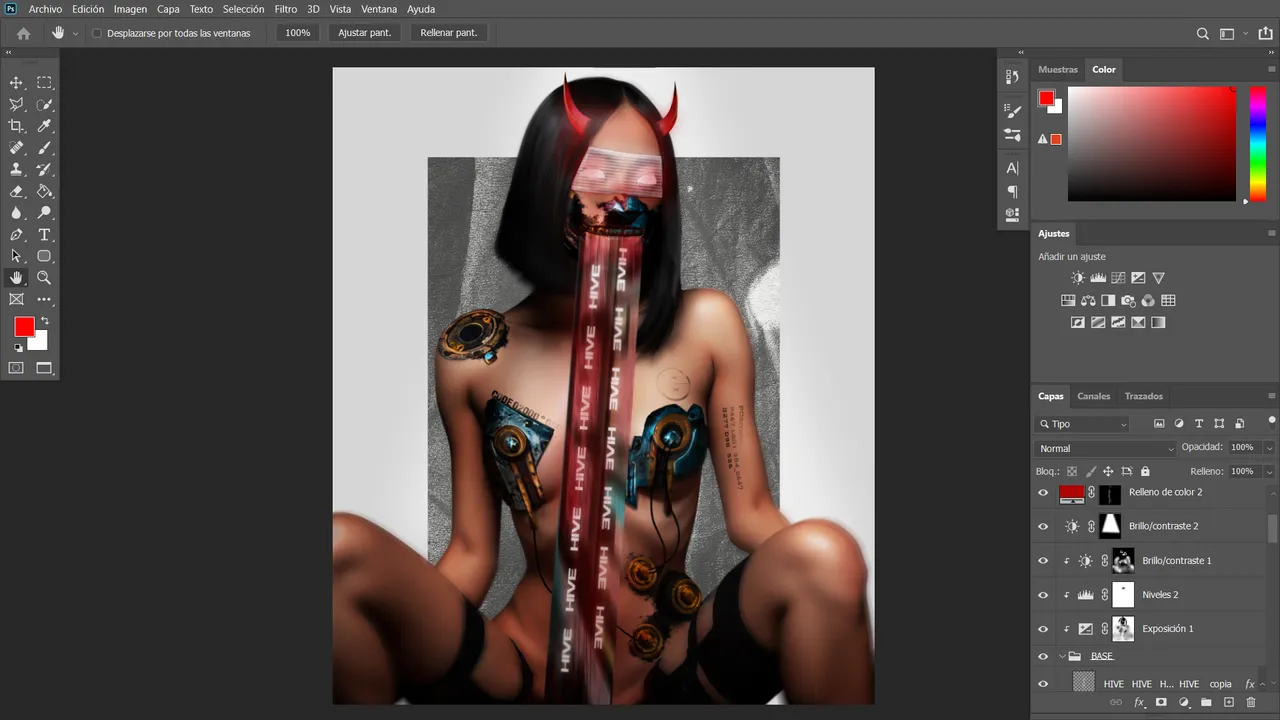Click the search icon in options bar

click(x=1203, y=33)
